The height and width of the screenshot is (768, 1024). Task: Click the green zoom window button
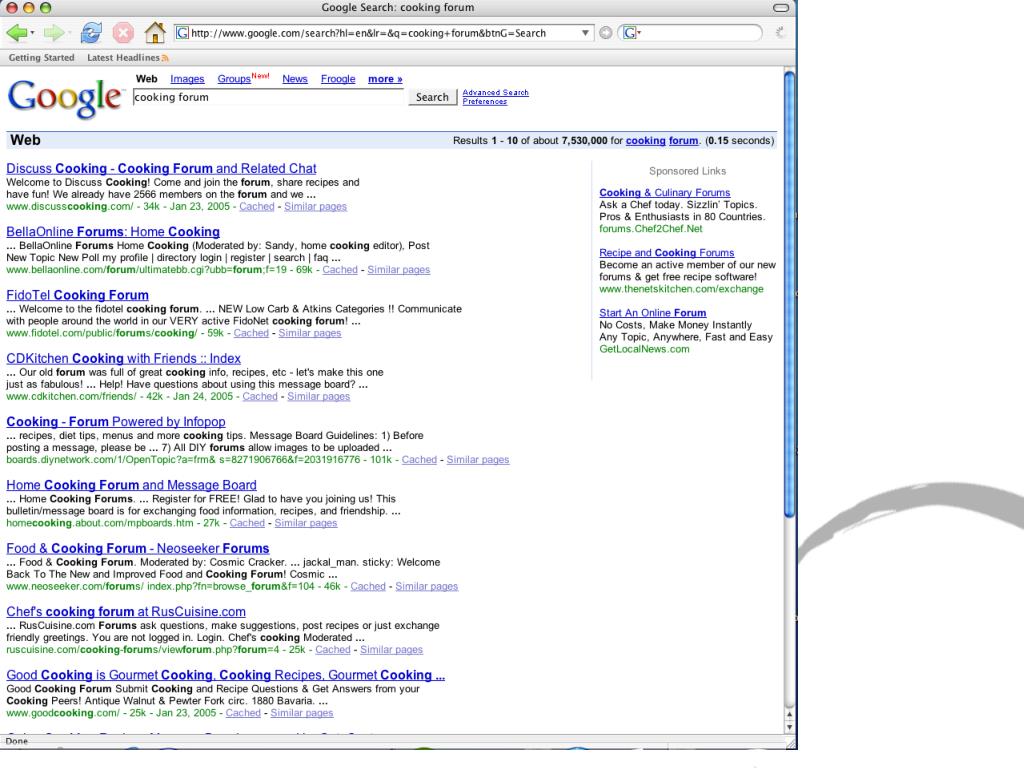45,8
